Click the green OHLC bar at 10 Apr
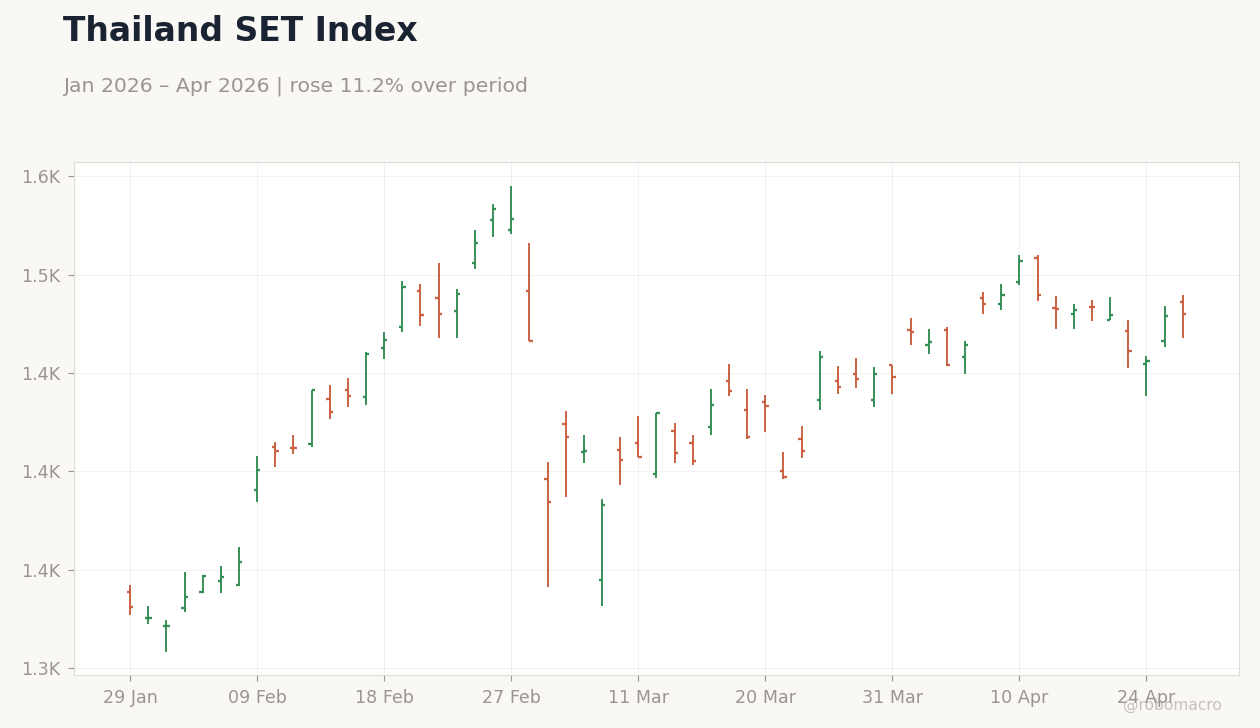This screenshot has height=728, width=1260. click(x=1019, y=270)
